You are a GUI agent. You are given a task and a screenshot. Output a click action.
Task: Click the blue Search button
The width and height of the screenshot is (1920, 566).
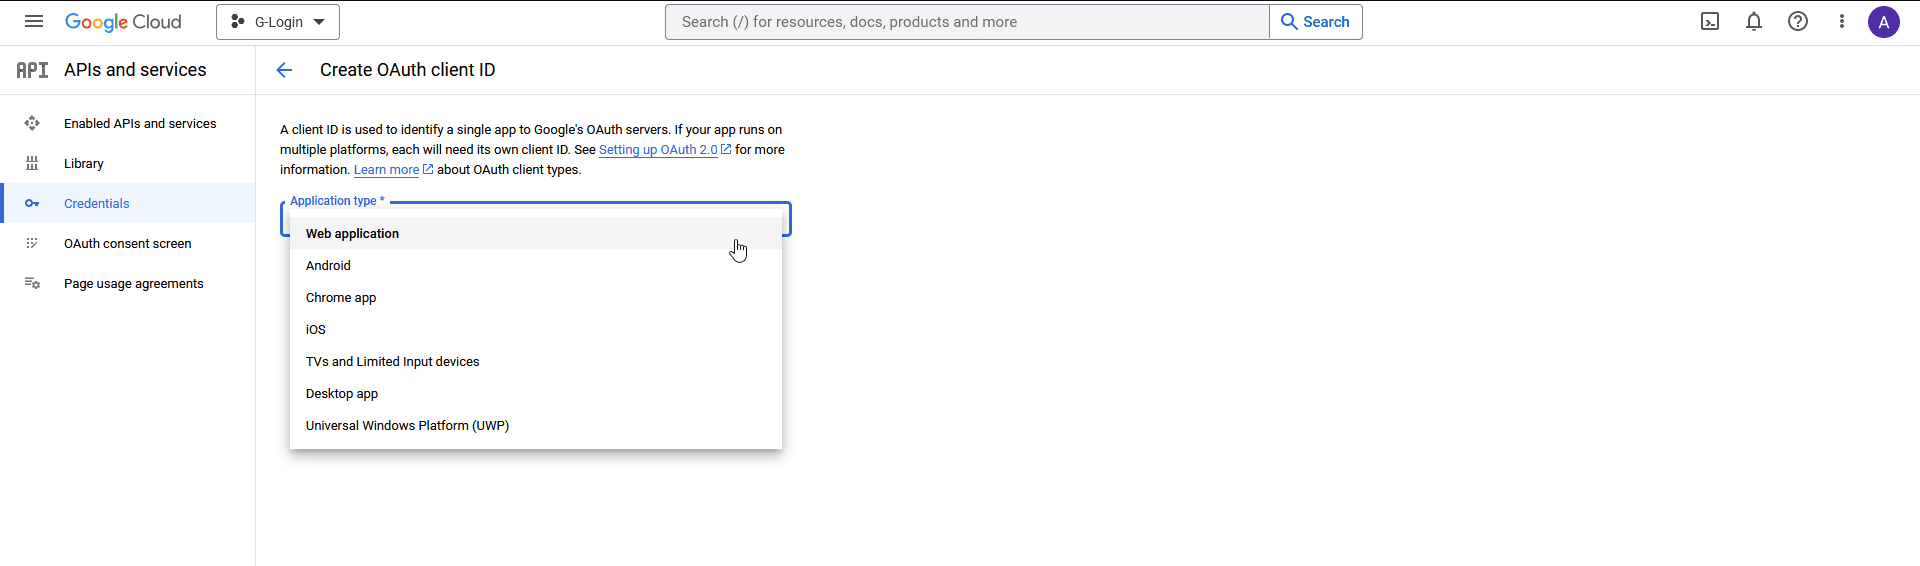(1316, 22)
